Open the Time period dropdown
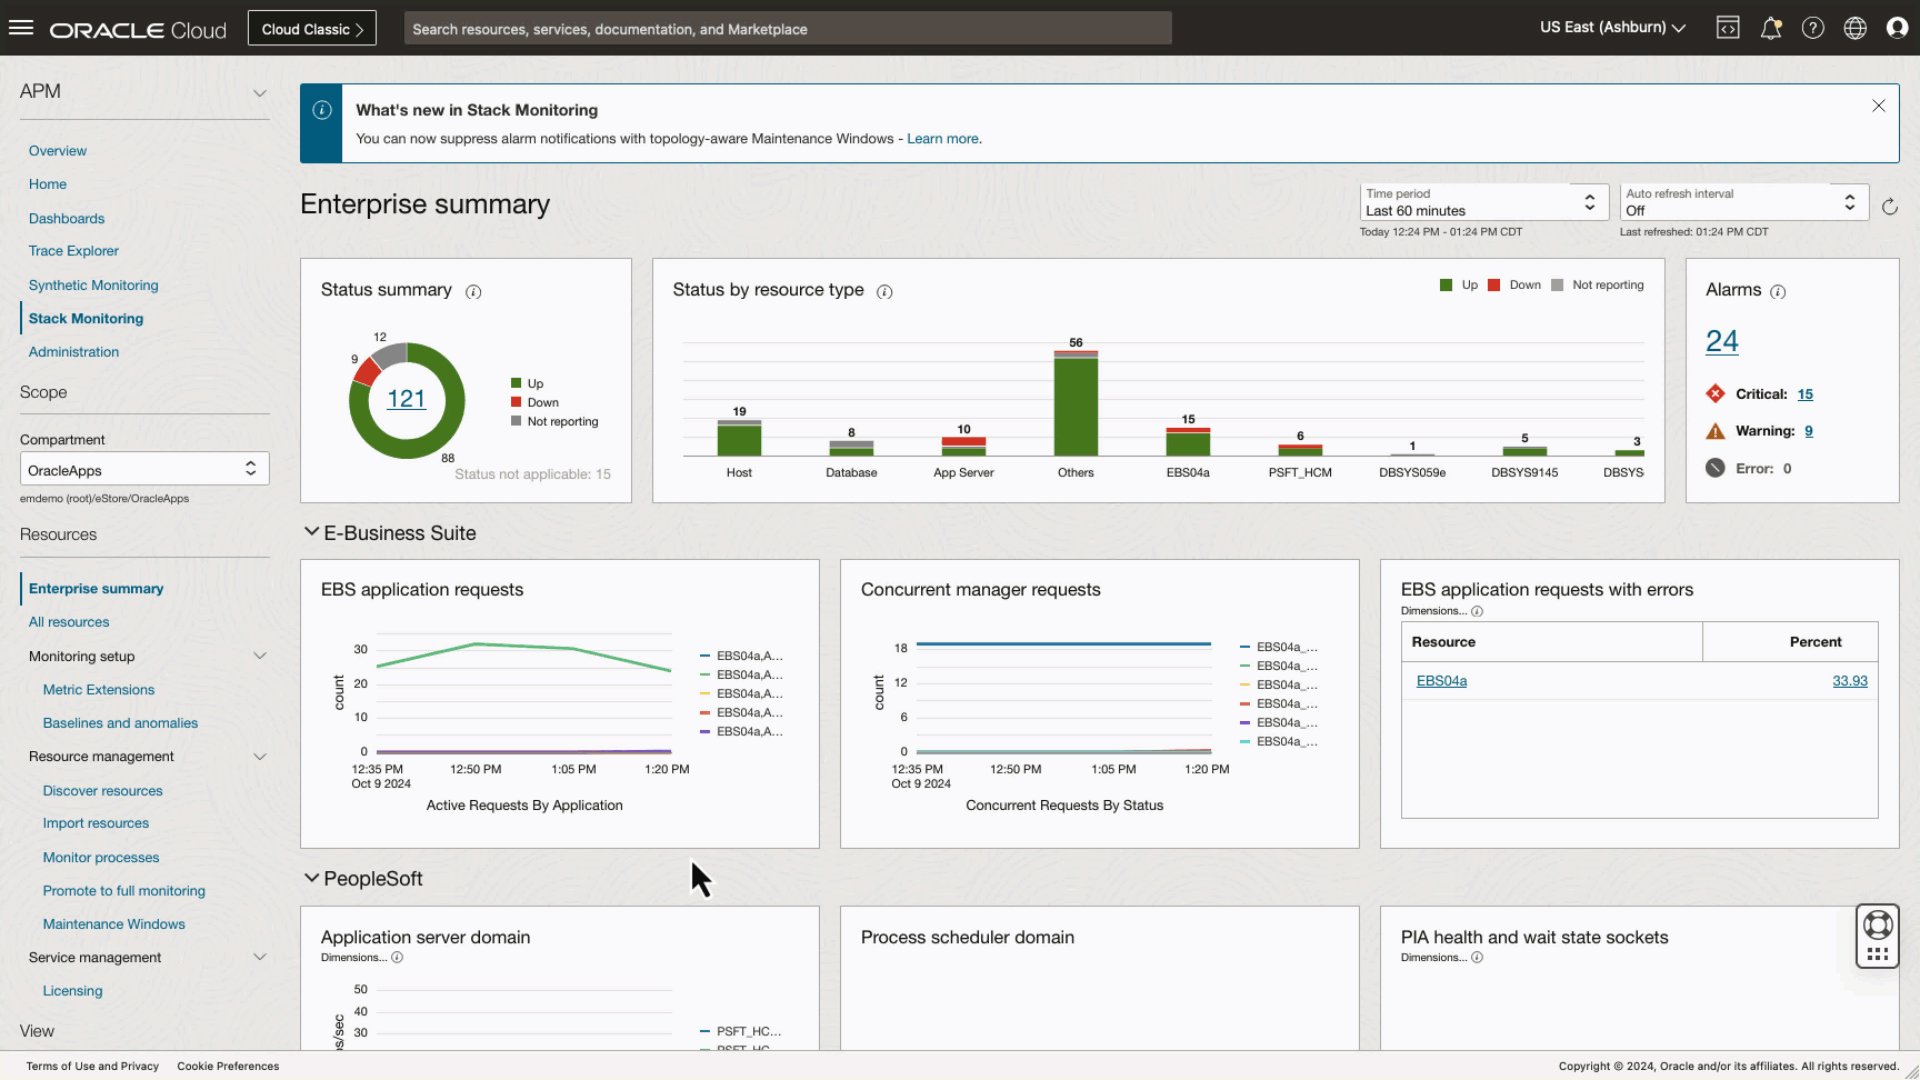The height and width of the screenshot is (1080, 1920). pos(1483,203)
